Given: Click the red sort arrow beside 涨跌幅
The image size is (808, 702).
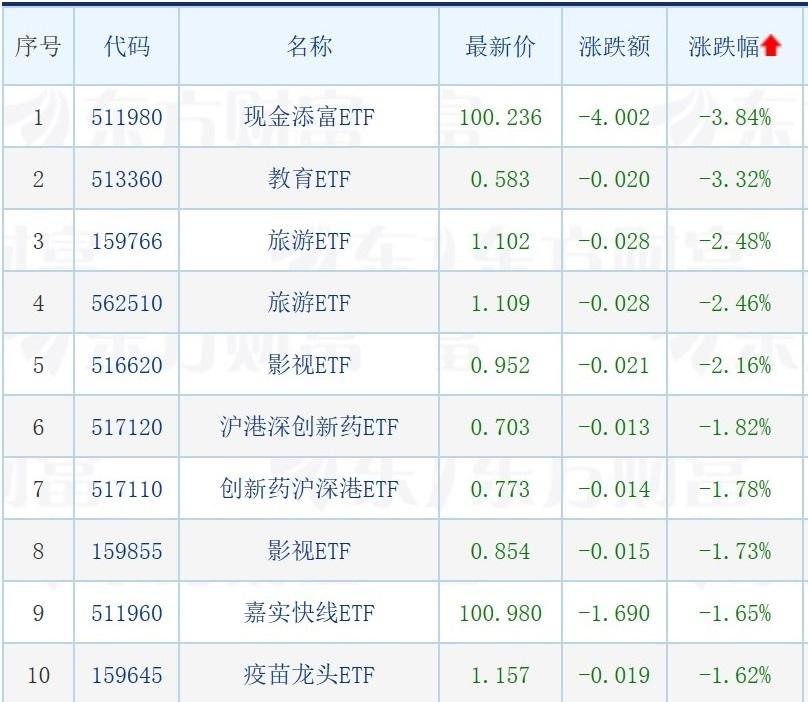Looking at the screenshot, I should (x=771, y=46).
